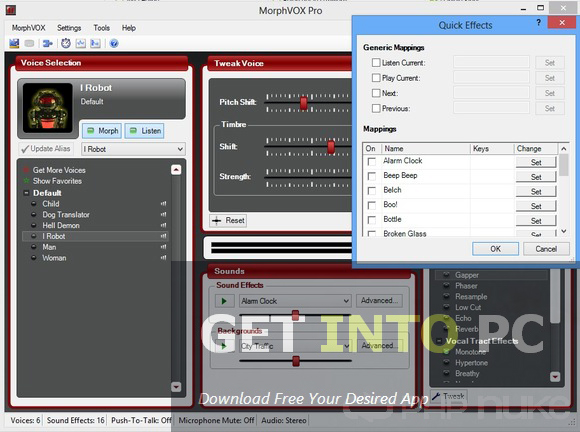Open the Tools menu
Viewport: 580px width, 432px height.
pyautogui.click(x=101, y=28)
